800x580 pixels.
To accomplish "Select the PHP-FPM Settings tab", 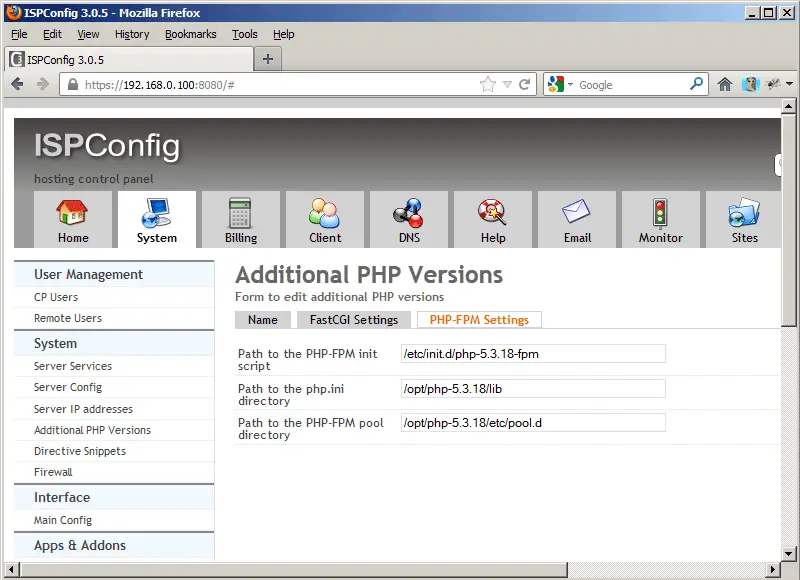I will (479, 320).
